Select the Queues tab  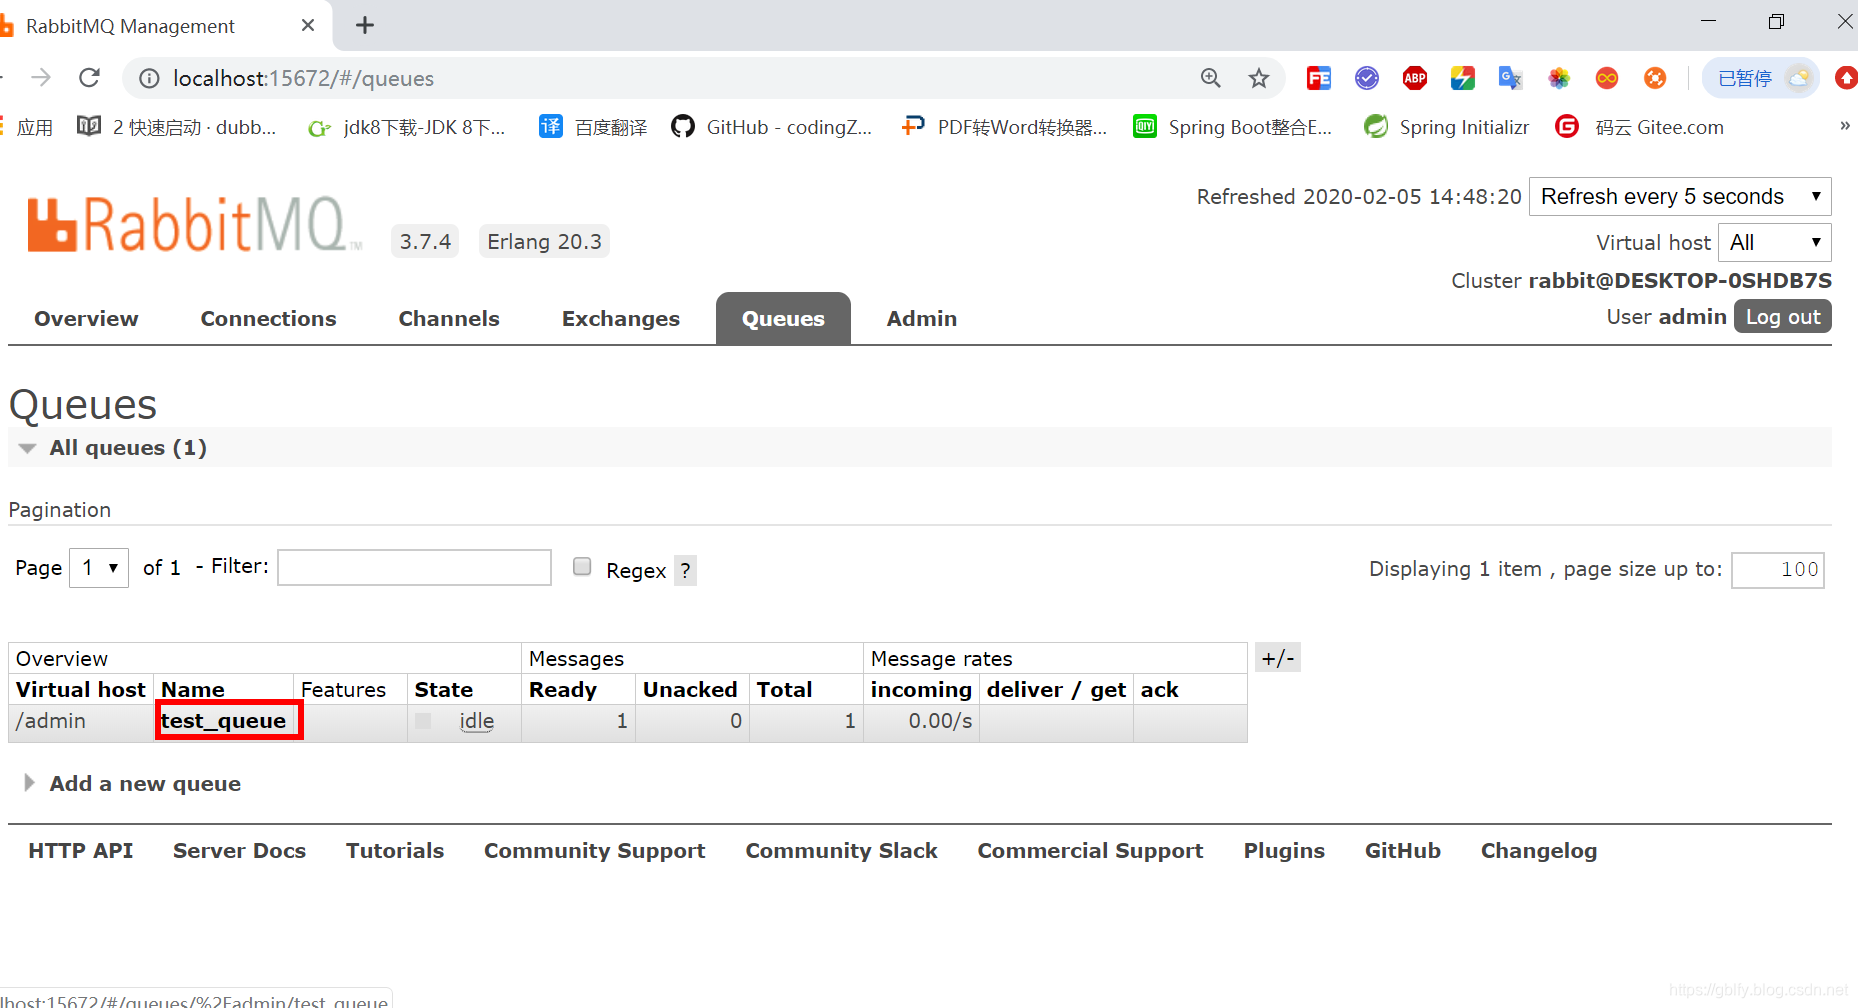pyautogui.click(x=783, y=318)
